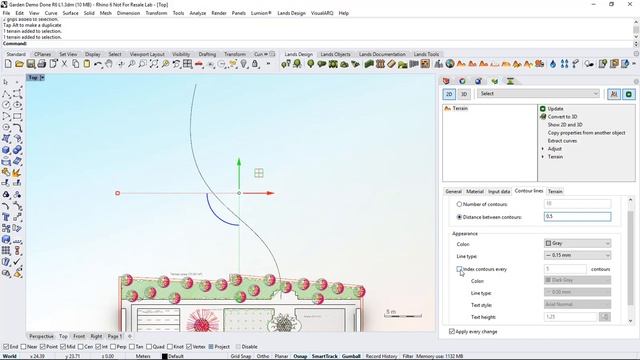Screen dimensions: 640x360
Task: Open the Gray color dropdown
Action: coord(578,243)
